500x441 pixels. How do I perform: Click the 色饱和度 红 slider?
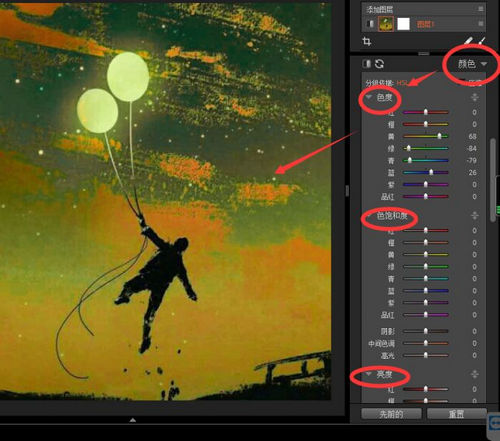[426, 230]
